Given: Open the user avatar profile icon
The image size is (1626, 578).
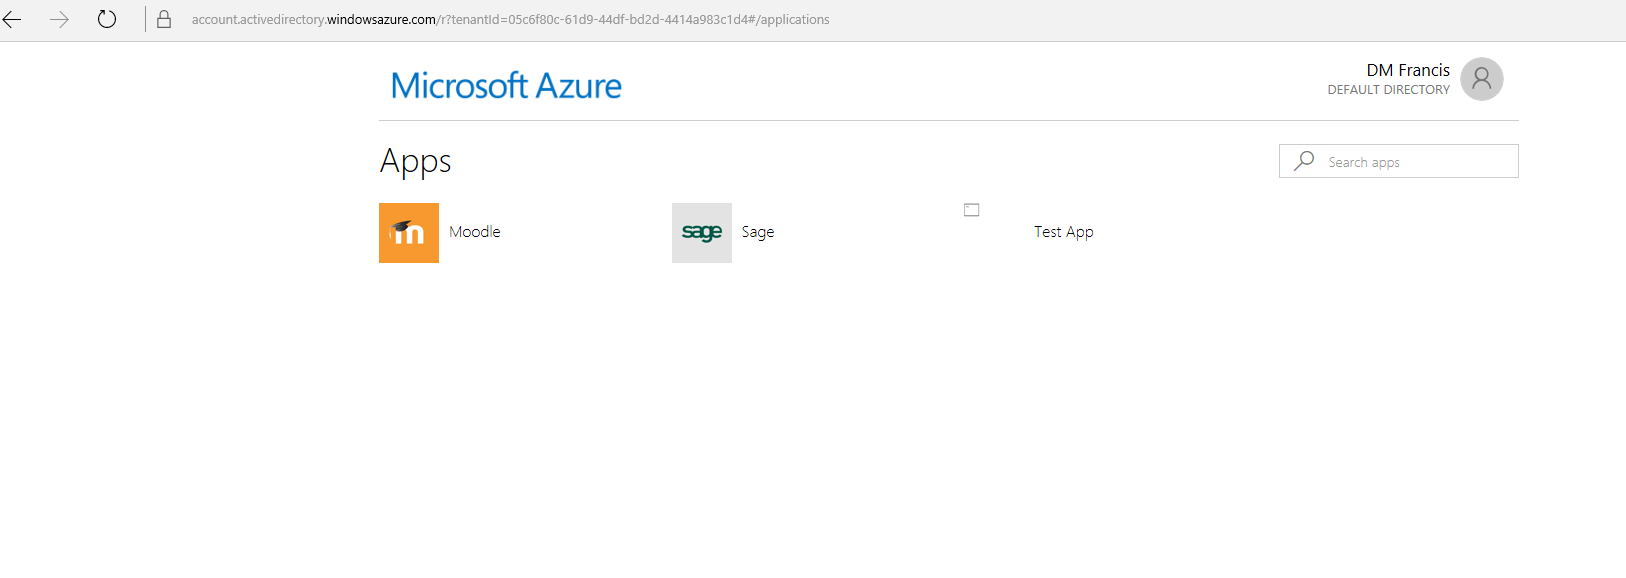Looking at the screenshot, I should coord(1482,79).
